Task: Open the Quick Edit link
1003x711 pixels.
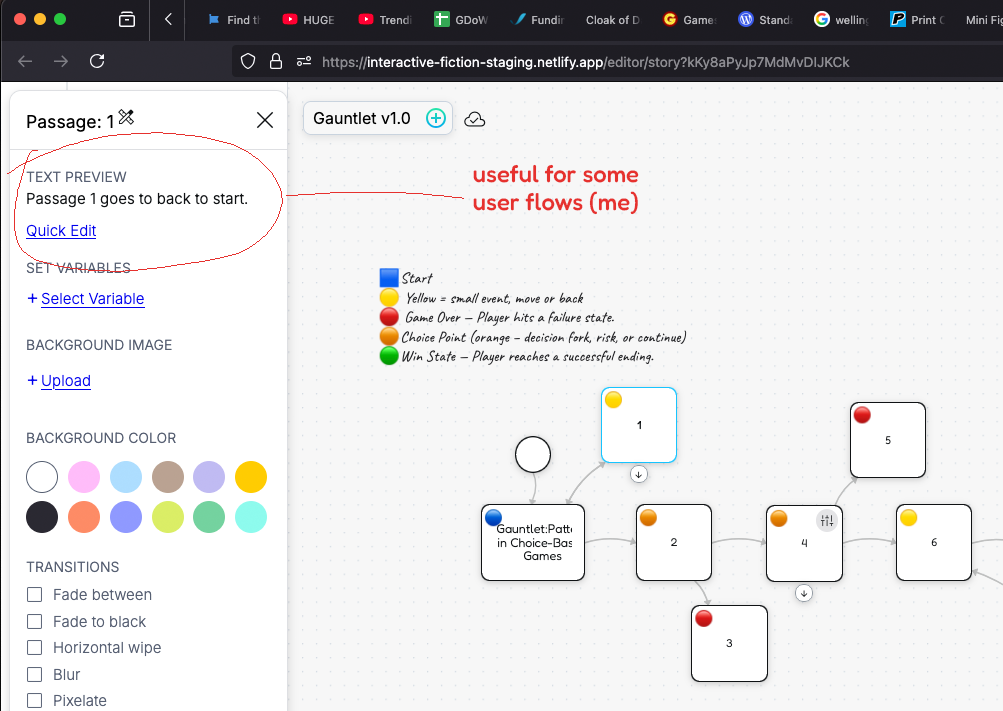Action: (x=61, y=231)
